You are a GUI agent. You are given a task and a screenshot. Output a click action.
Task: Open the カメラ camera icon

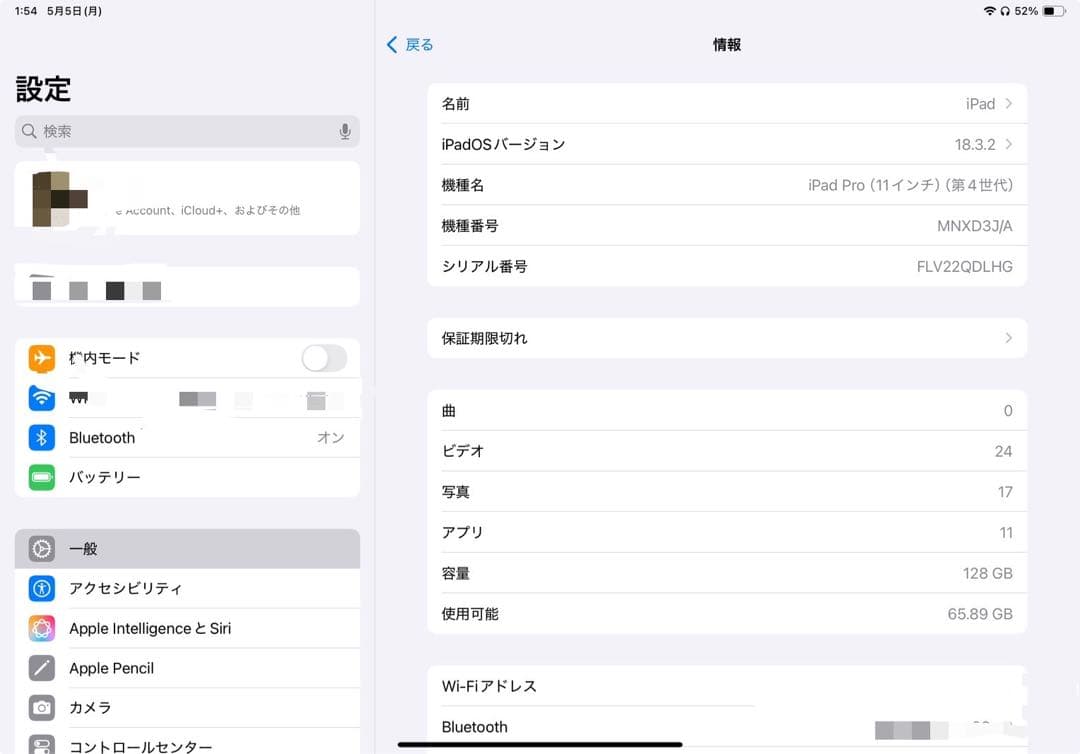coord(41,707)
